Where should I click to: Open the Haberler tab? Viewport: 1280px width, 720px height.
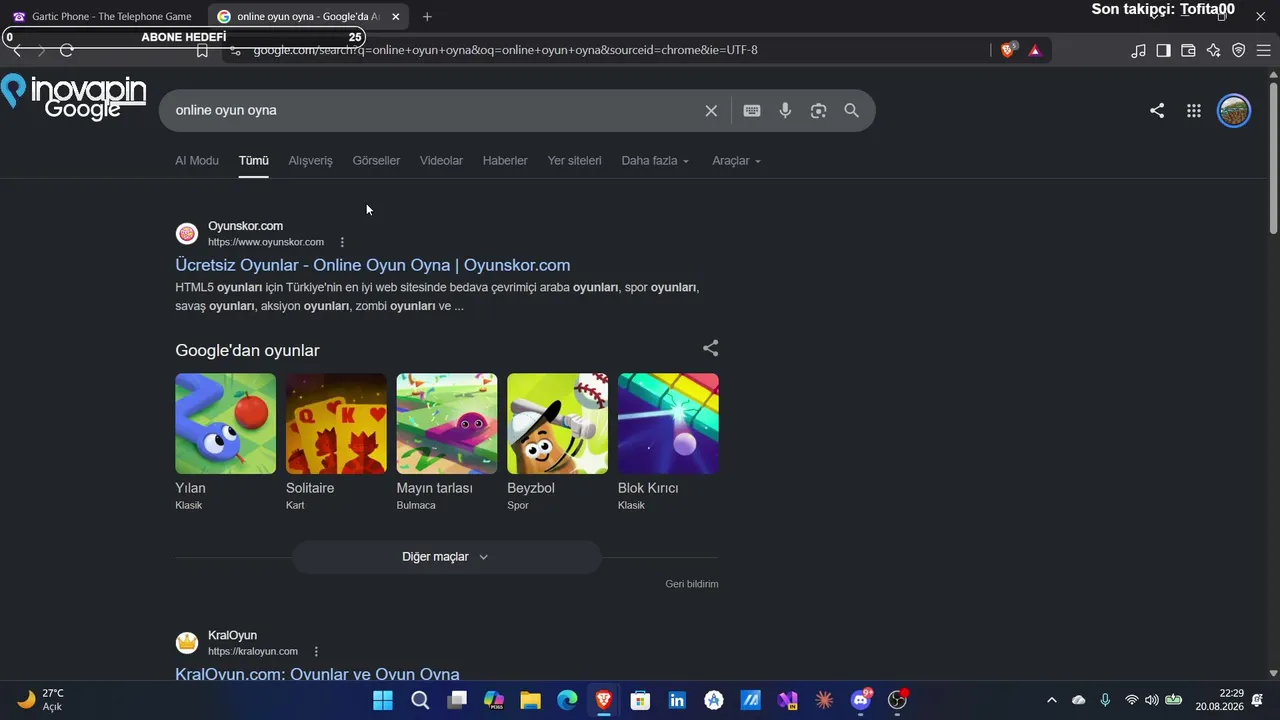click(x=505, y=161)
